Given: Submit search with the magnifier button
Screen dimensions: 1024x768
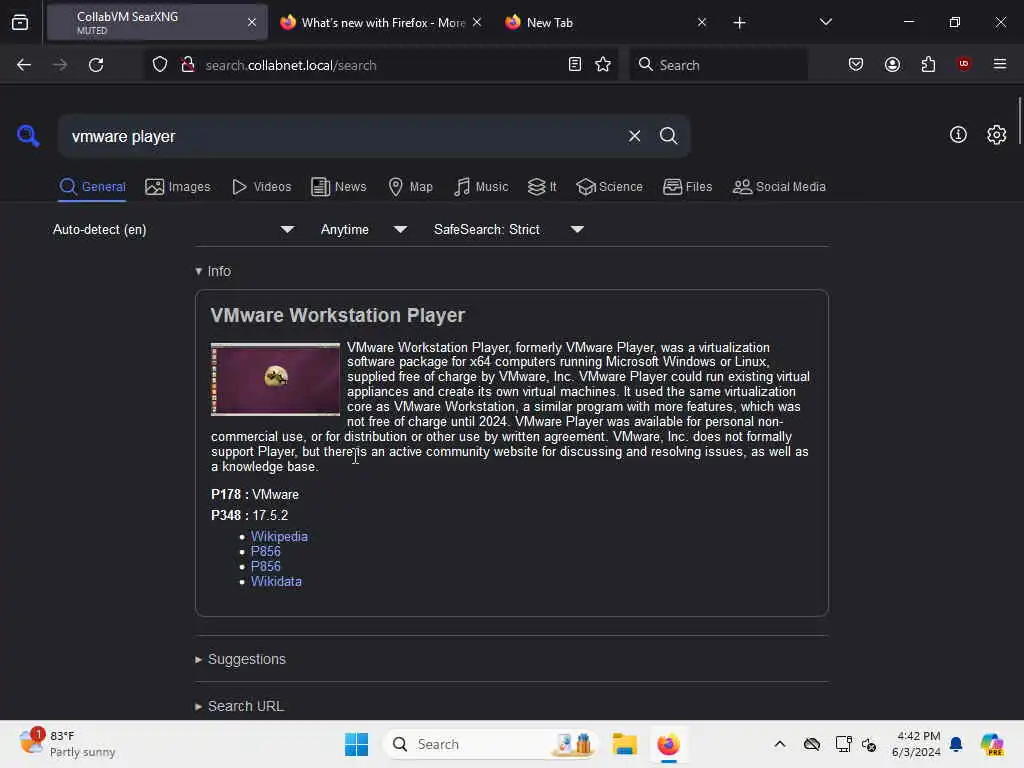Looking at the screenshot, I should pyautogui.click(x=668, y=136).
